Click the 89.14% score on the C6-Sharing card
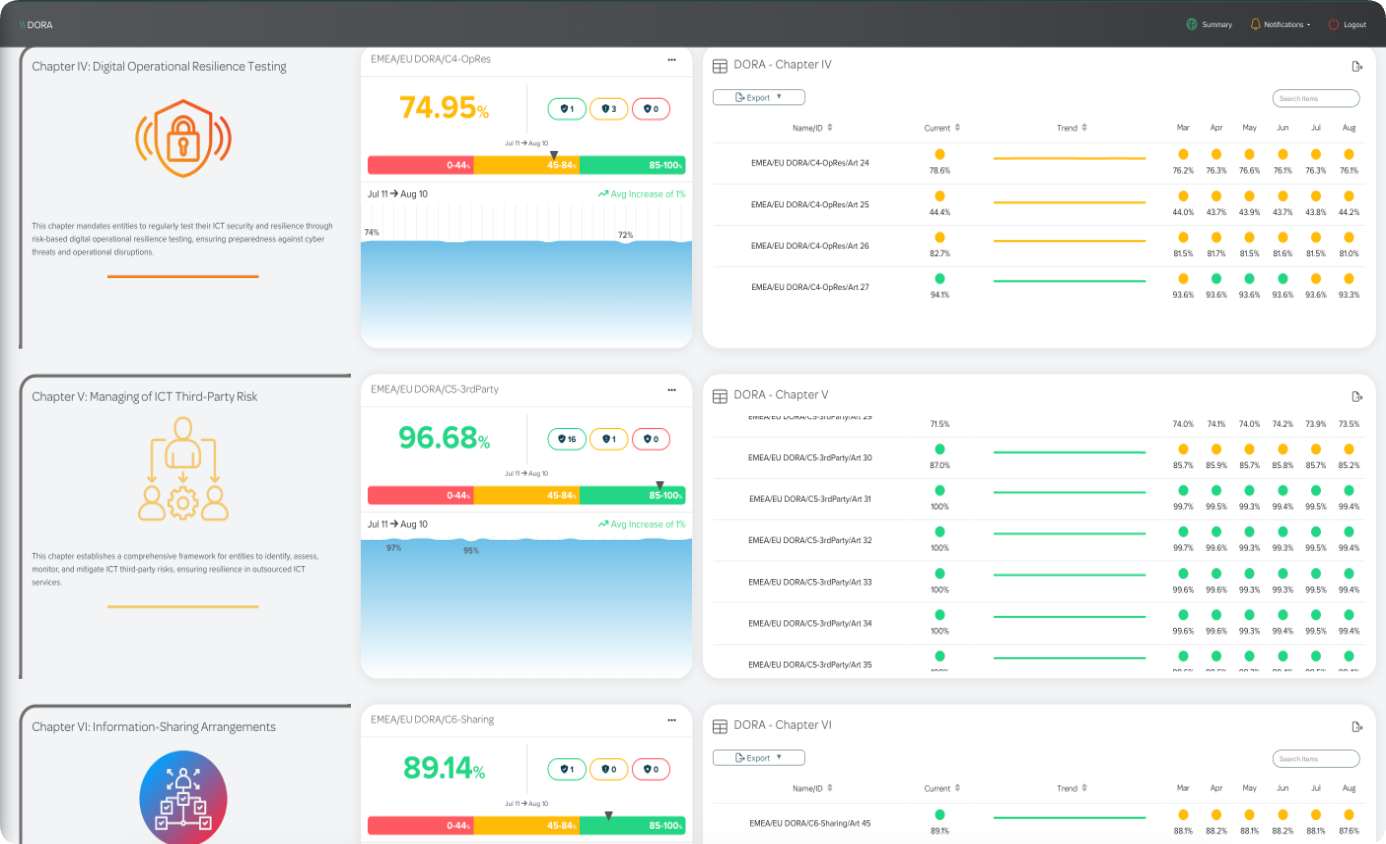 [x=444, y=768]
